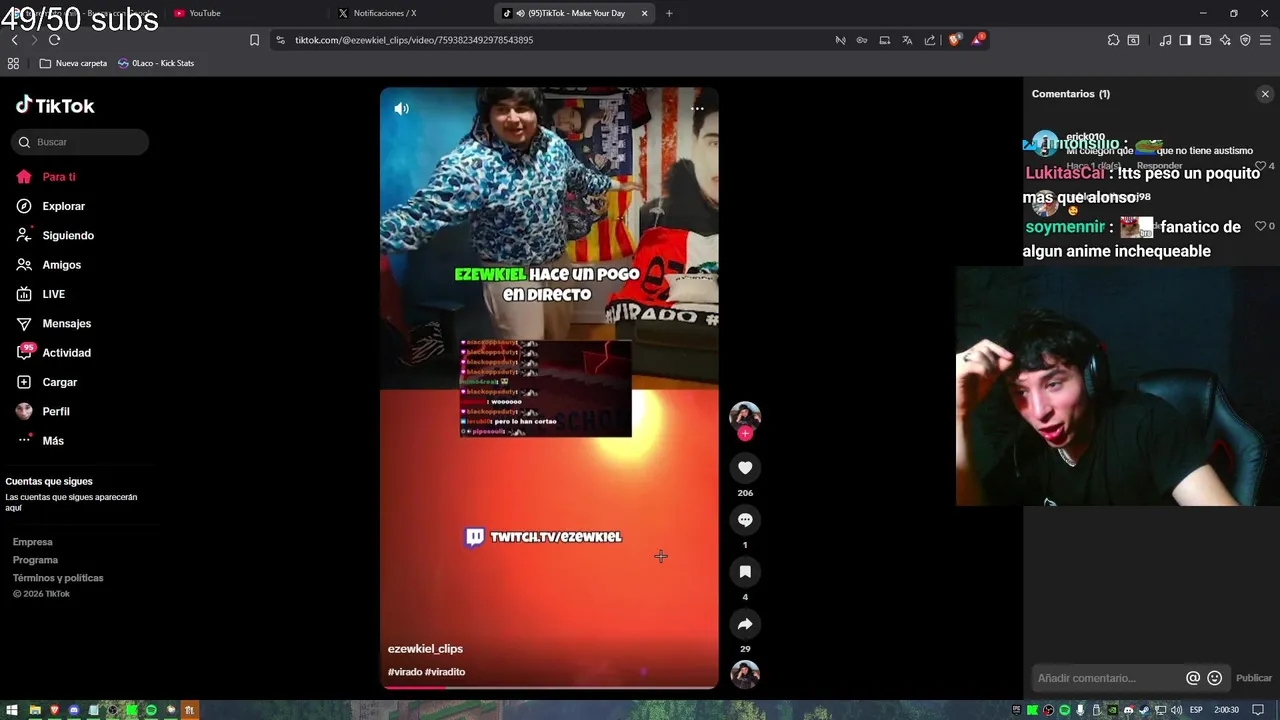The width and height of the screenshot is (1280, 720).
Task: Share the video using the arrow icon
Action: click(x=745, y=624)
